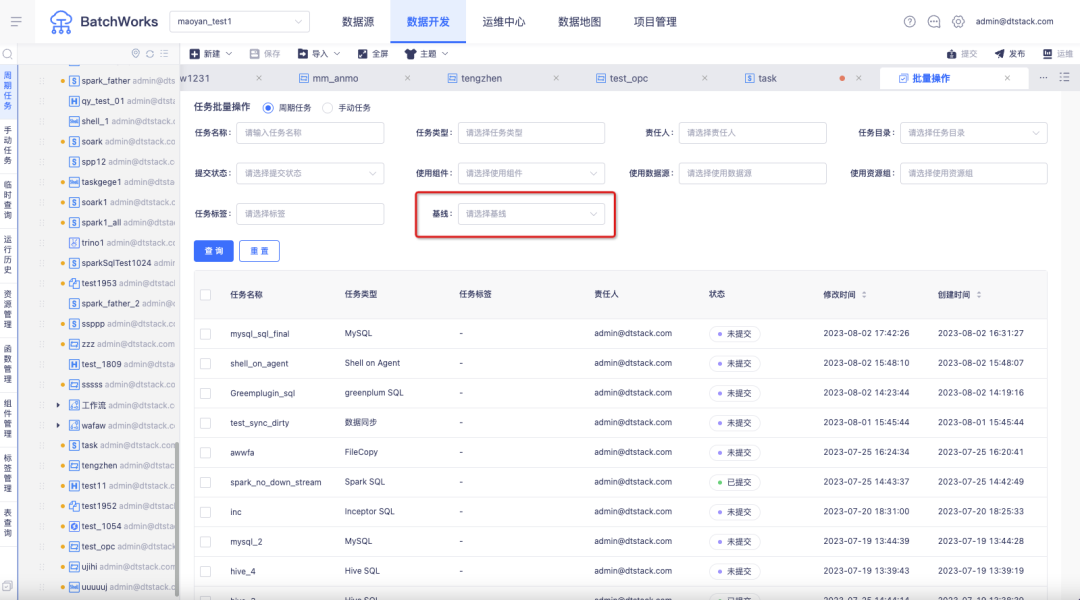
Task: Check the box for mysql_sql_final row
Action: (x=206, y=333)
